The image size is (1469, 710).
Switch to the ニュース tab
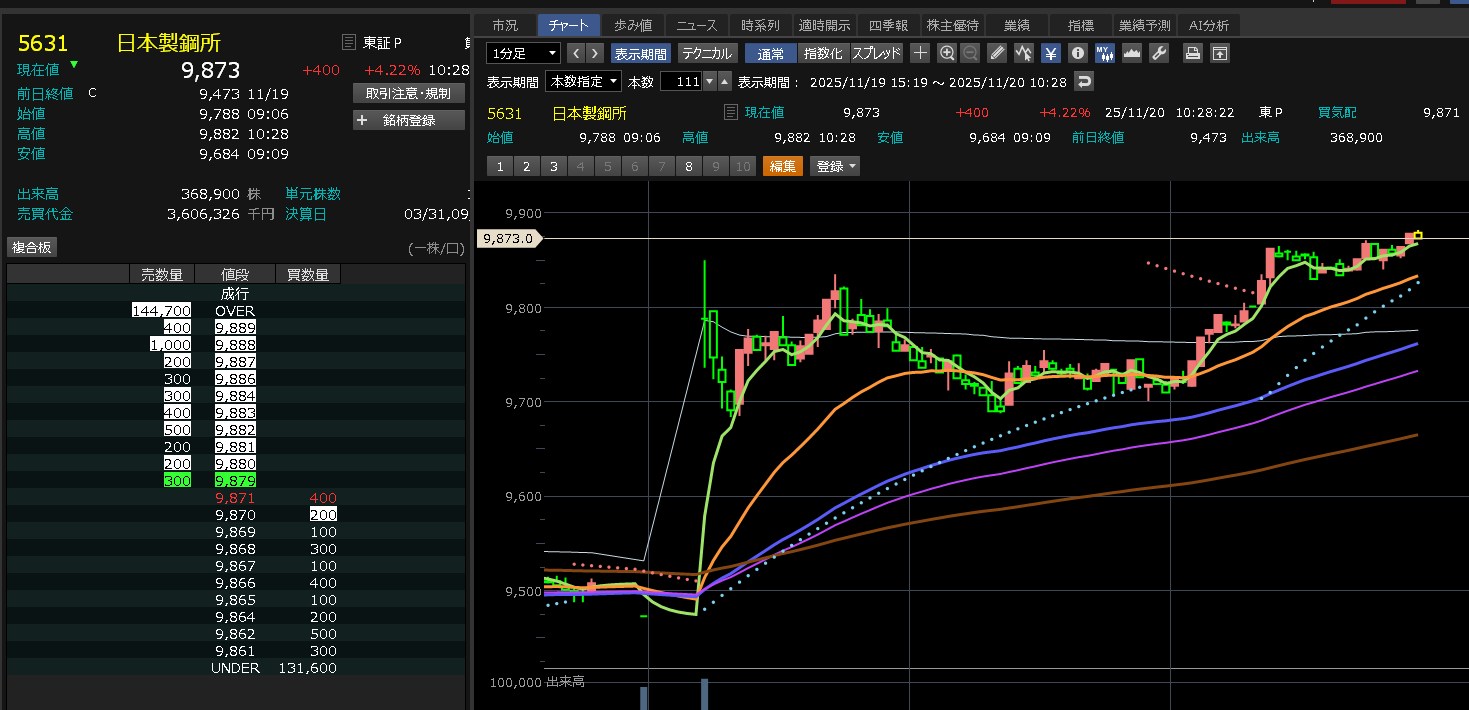(696, 25)
